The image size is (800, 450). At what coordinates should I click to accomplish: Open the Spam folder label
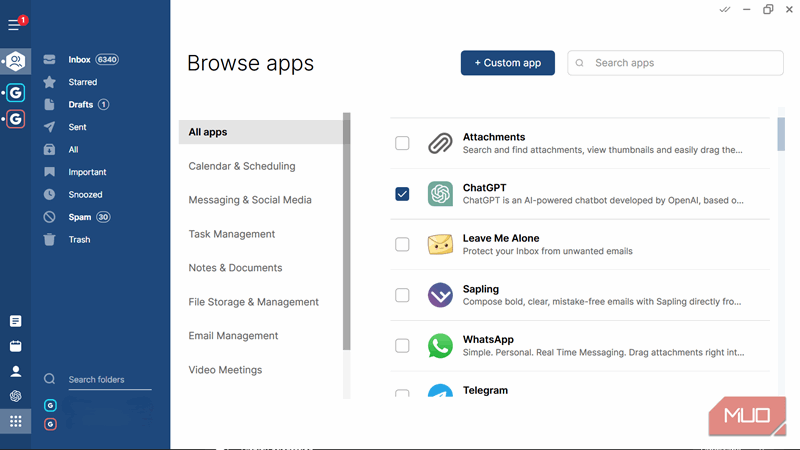pyautogui.click(x=80, y=217)
